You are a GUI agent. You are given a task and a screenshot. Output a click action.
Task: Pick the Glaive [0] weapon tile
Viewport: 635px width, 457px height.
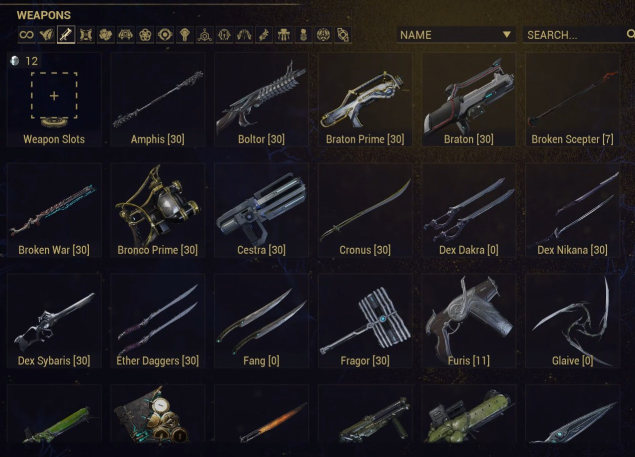click(572, 320)
